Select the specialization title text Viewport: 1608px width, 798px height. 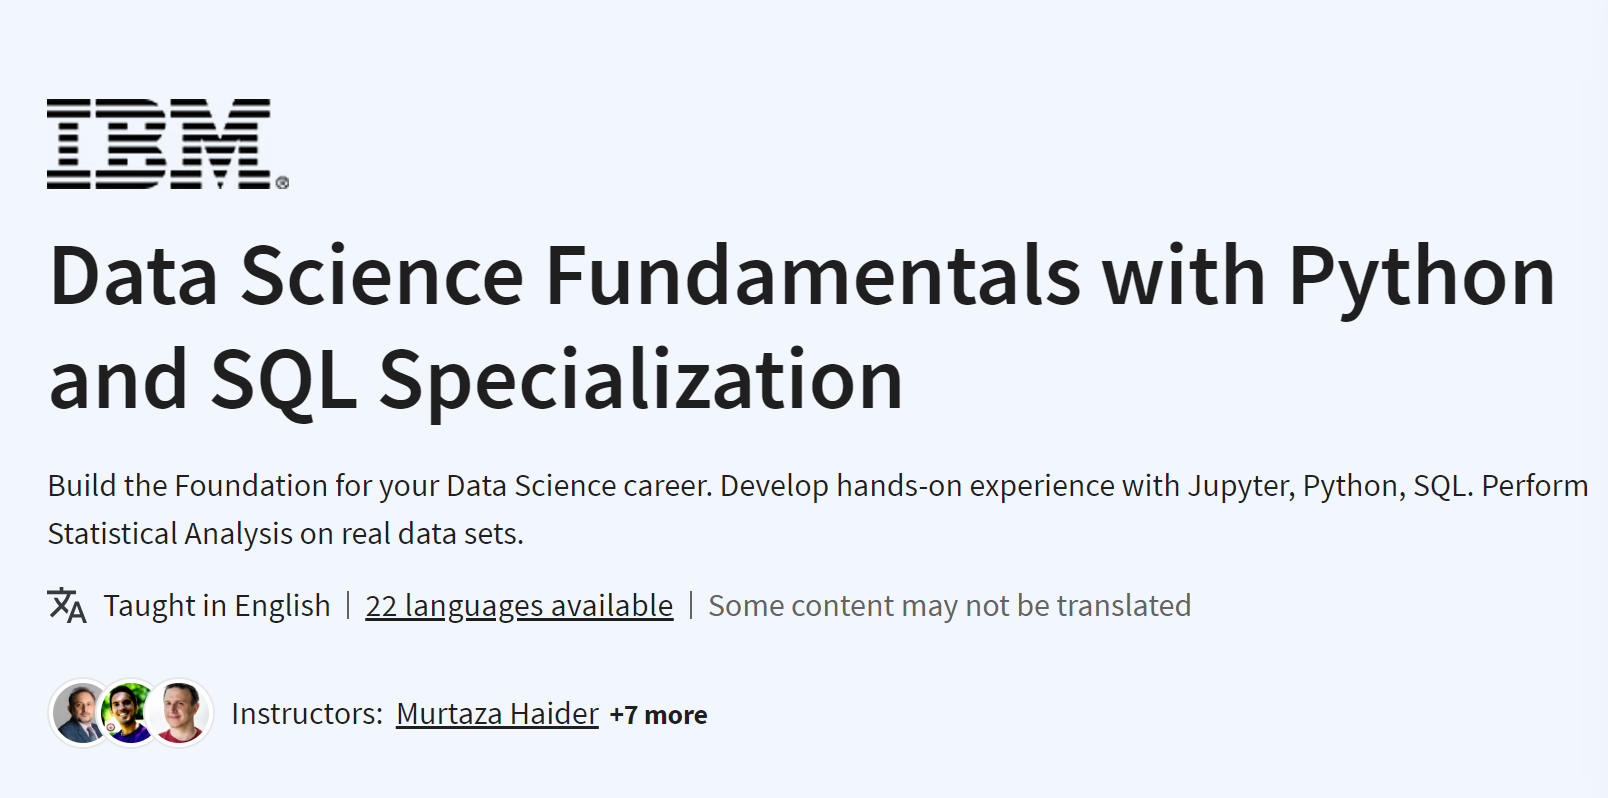[x=700, y=325]
